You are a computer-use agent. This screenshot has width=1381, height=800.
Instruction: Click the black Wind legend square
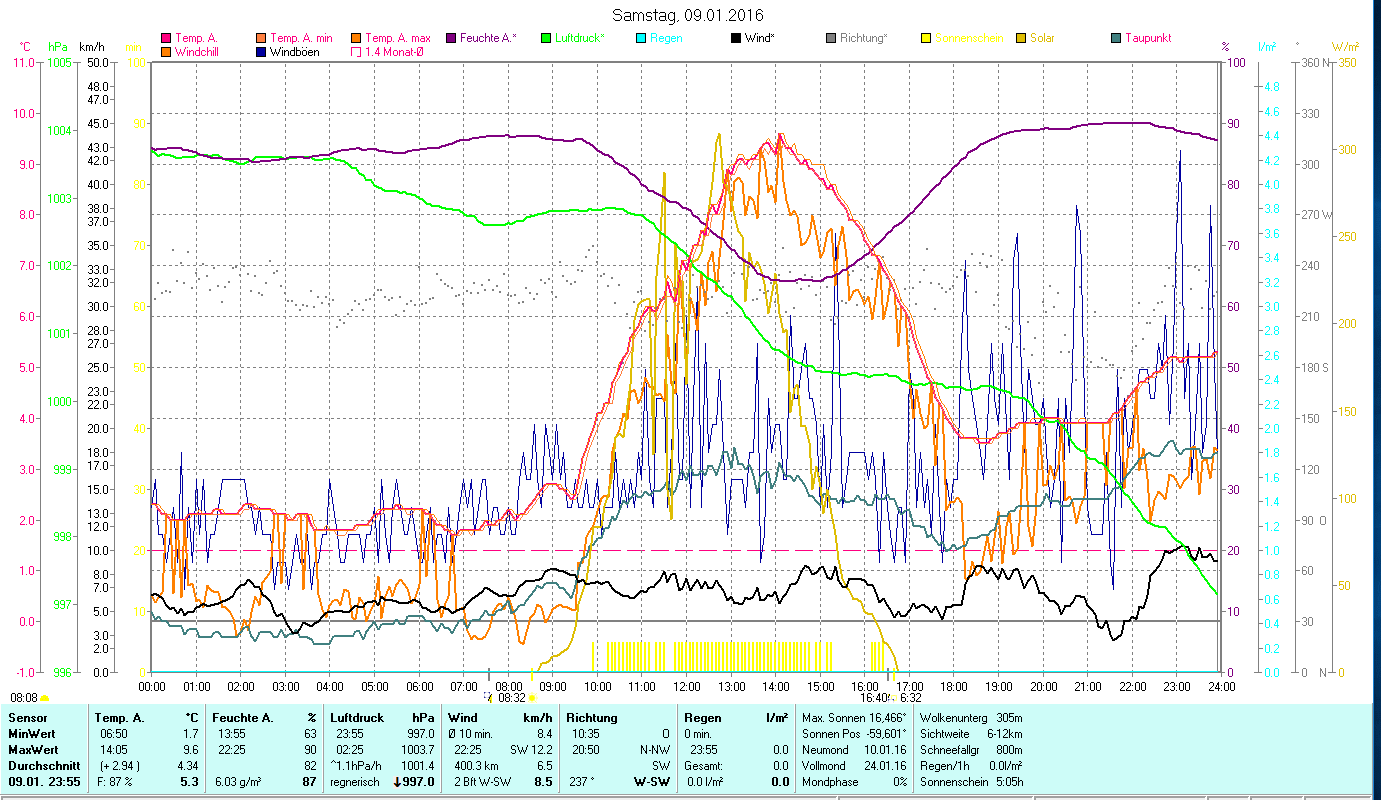point(736,38)
